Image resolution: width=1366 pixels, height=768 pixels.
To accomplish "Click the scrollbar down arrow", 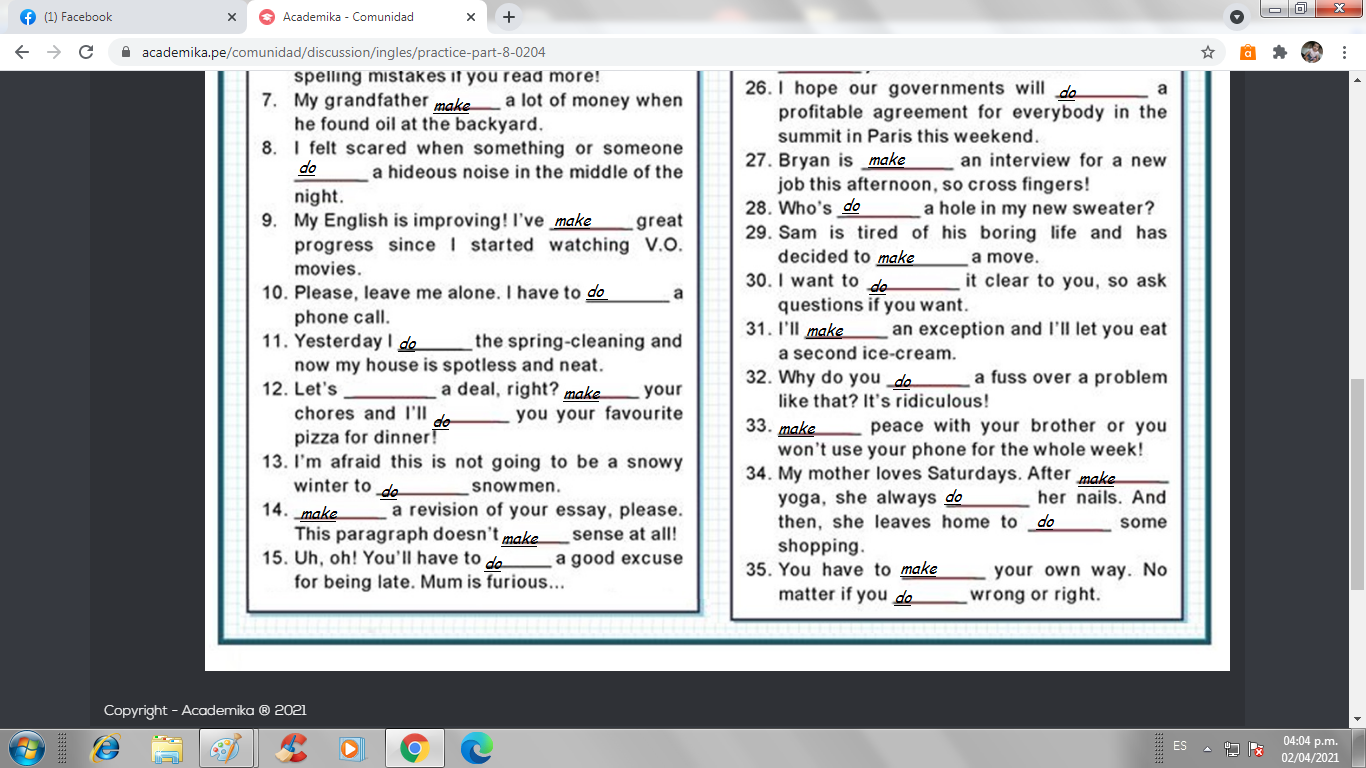I will click(1357, 720).
